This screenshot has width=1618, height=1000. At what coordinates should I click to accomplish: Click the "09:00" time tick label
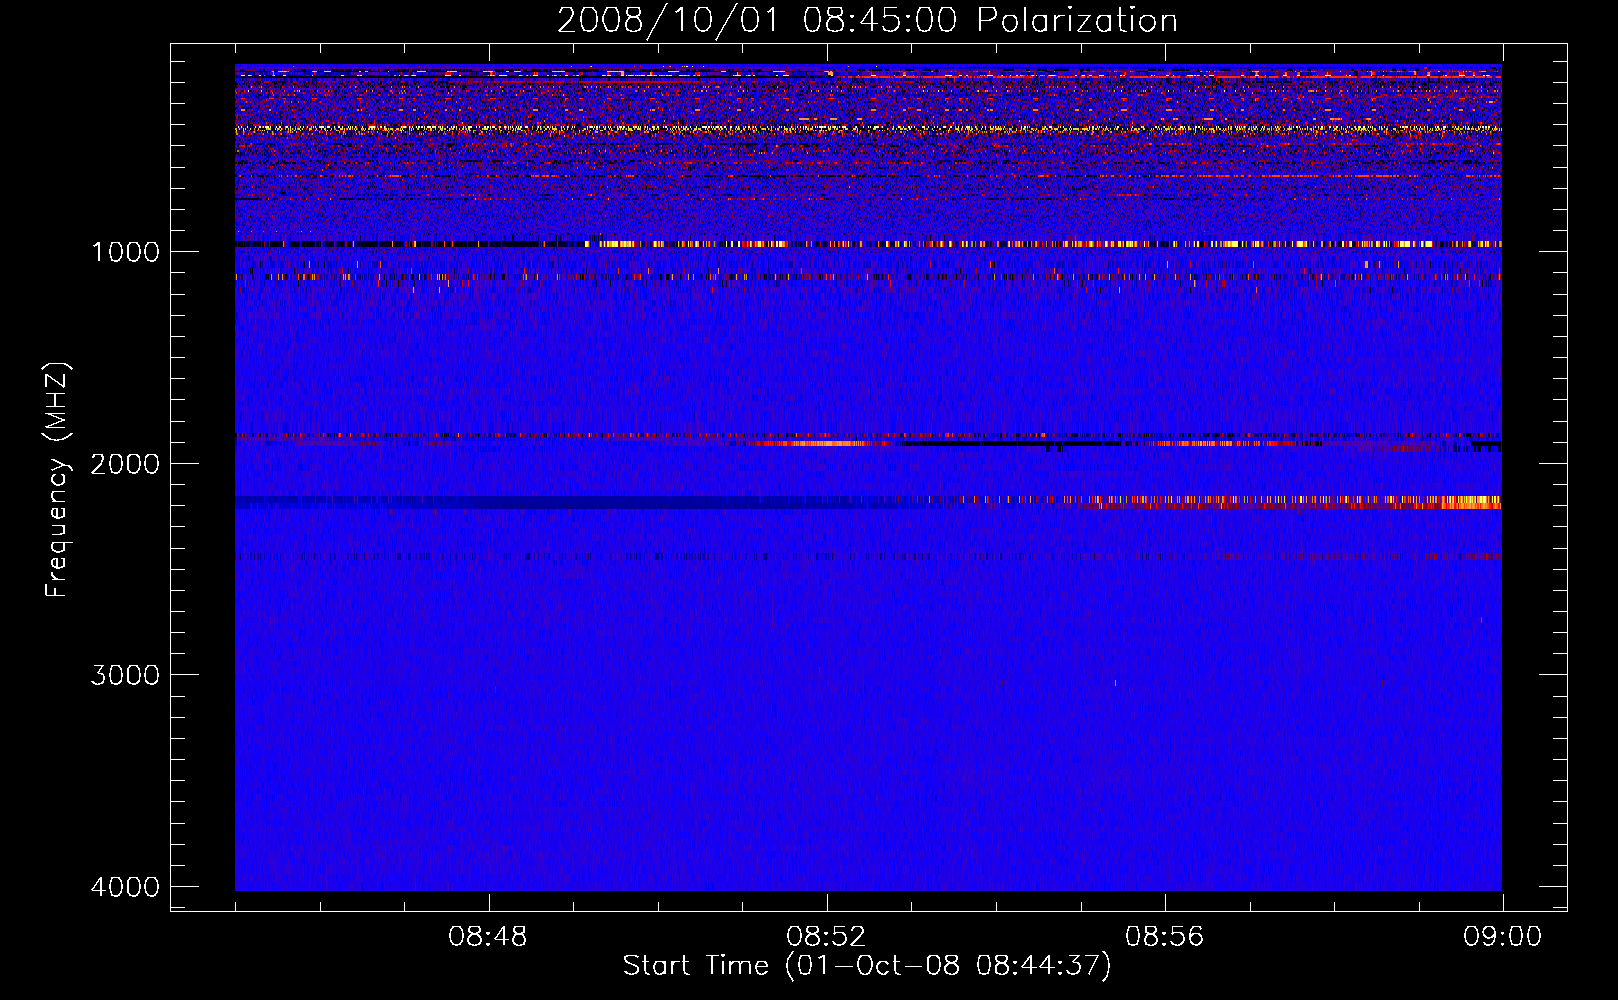1502,937
